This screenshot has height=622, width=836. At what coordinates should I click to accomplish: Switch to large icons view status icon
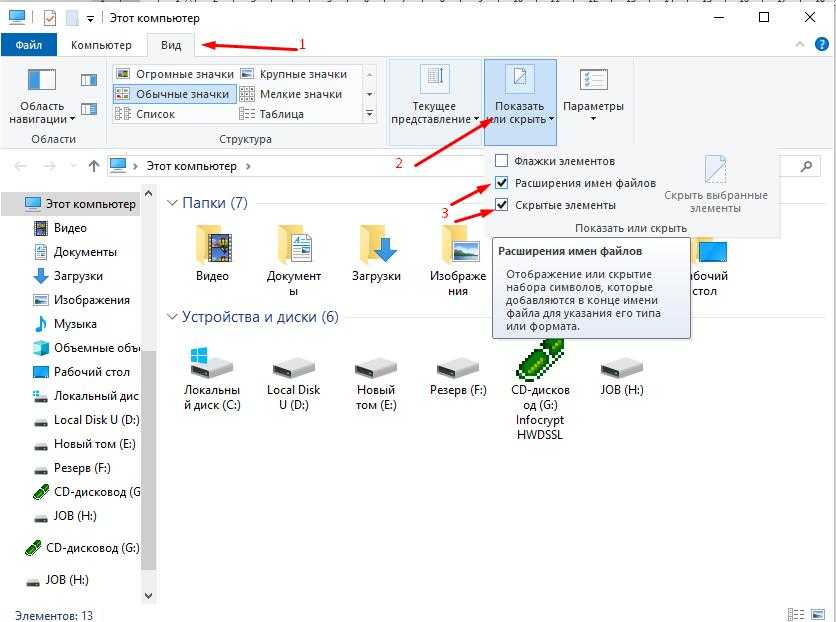point(817,615)
